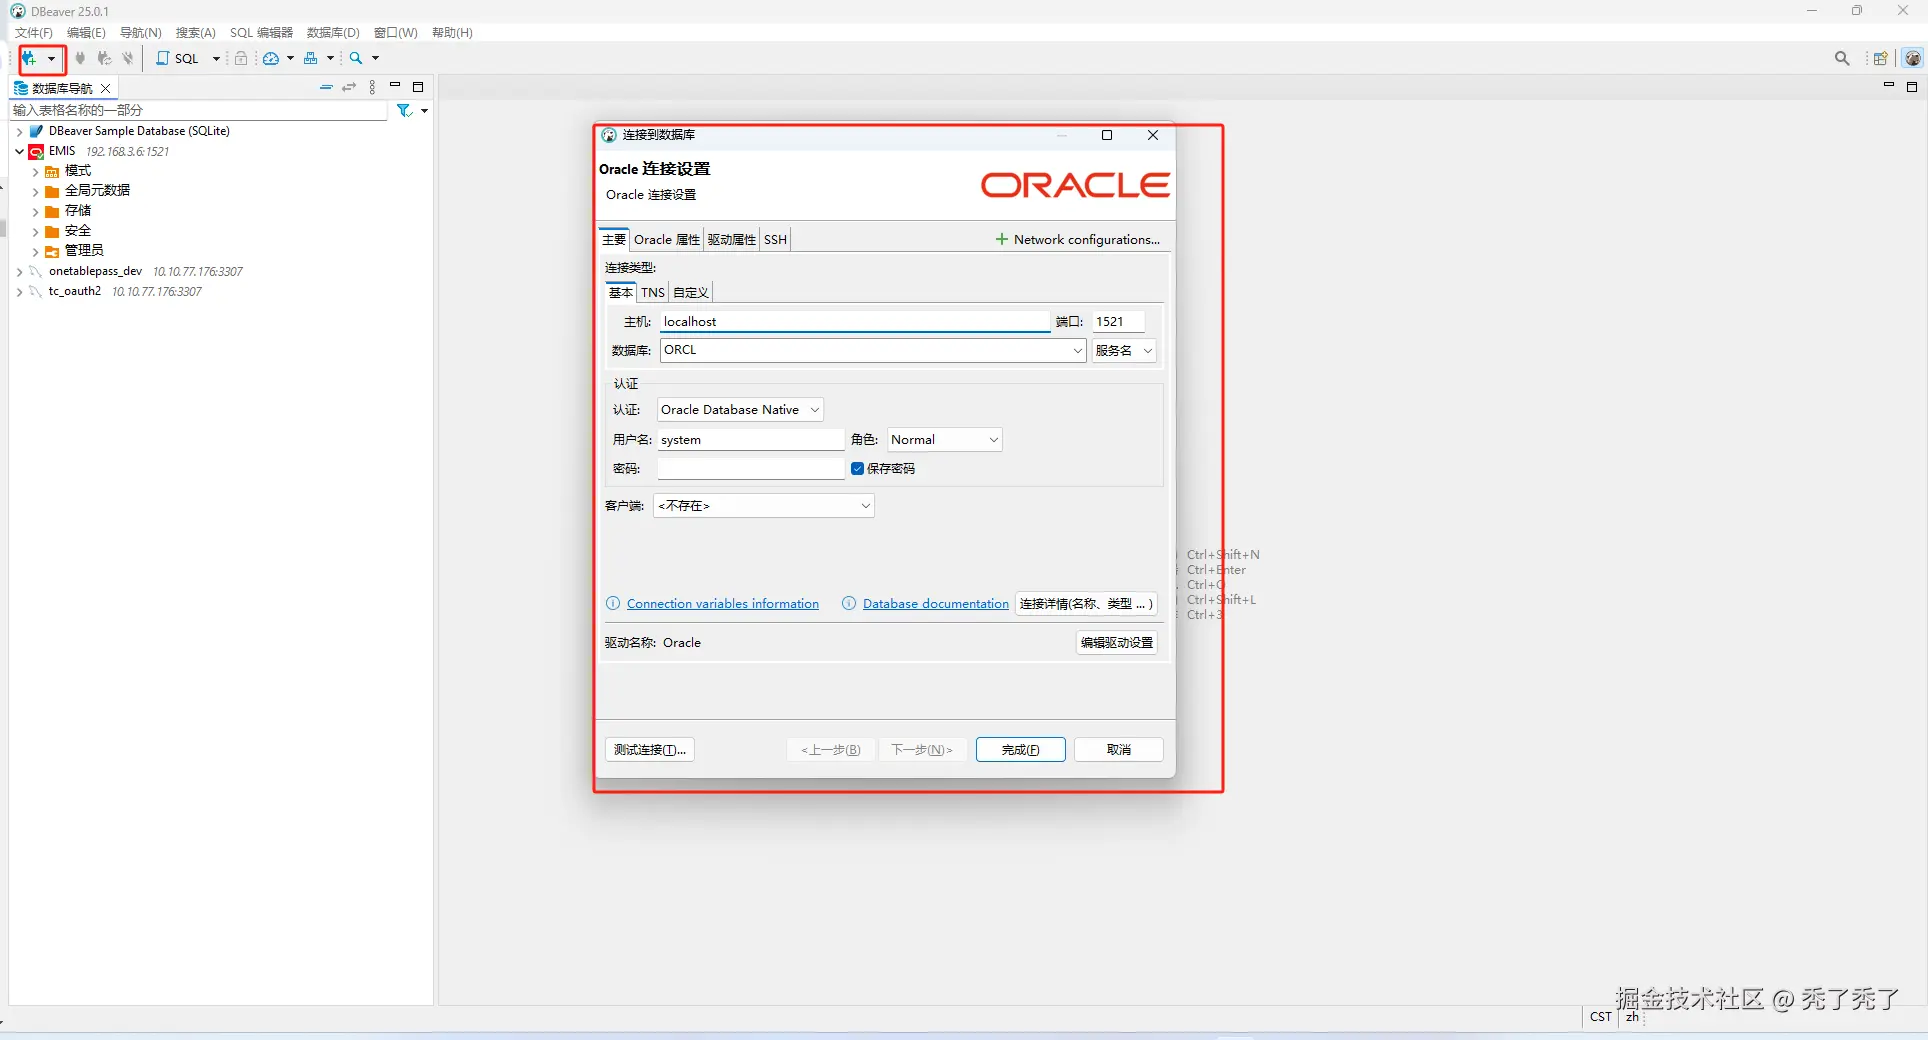This screenshot has height=1040, width=1928.
Task: Select the onetablepass_dev connection
Action: coord(95,271)
